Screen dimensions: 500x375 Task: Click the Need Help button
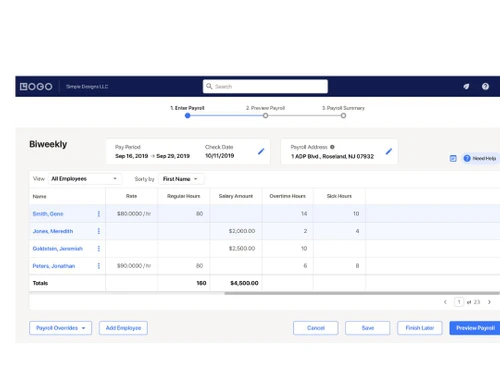[480, 158]
